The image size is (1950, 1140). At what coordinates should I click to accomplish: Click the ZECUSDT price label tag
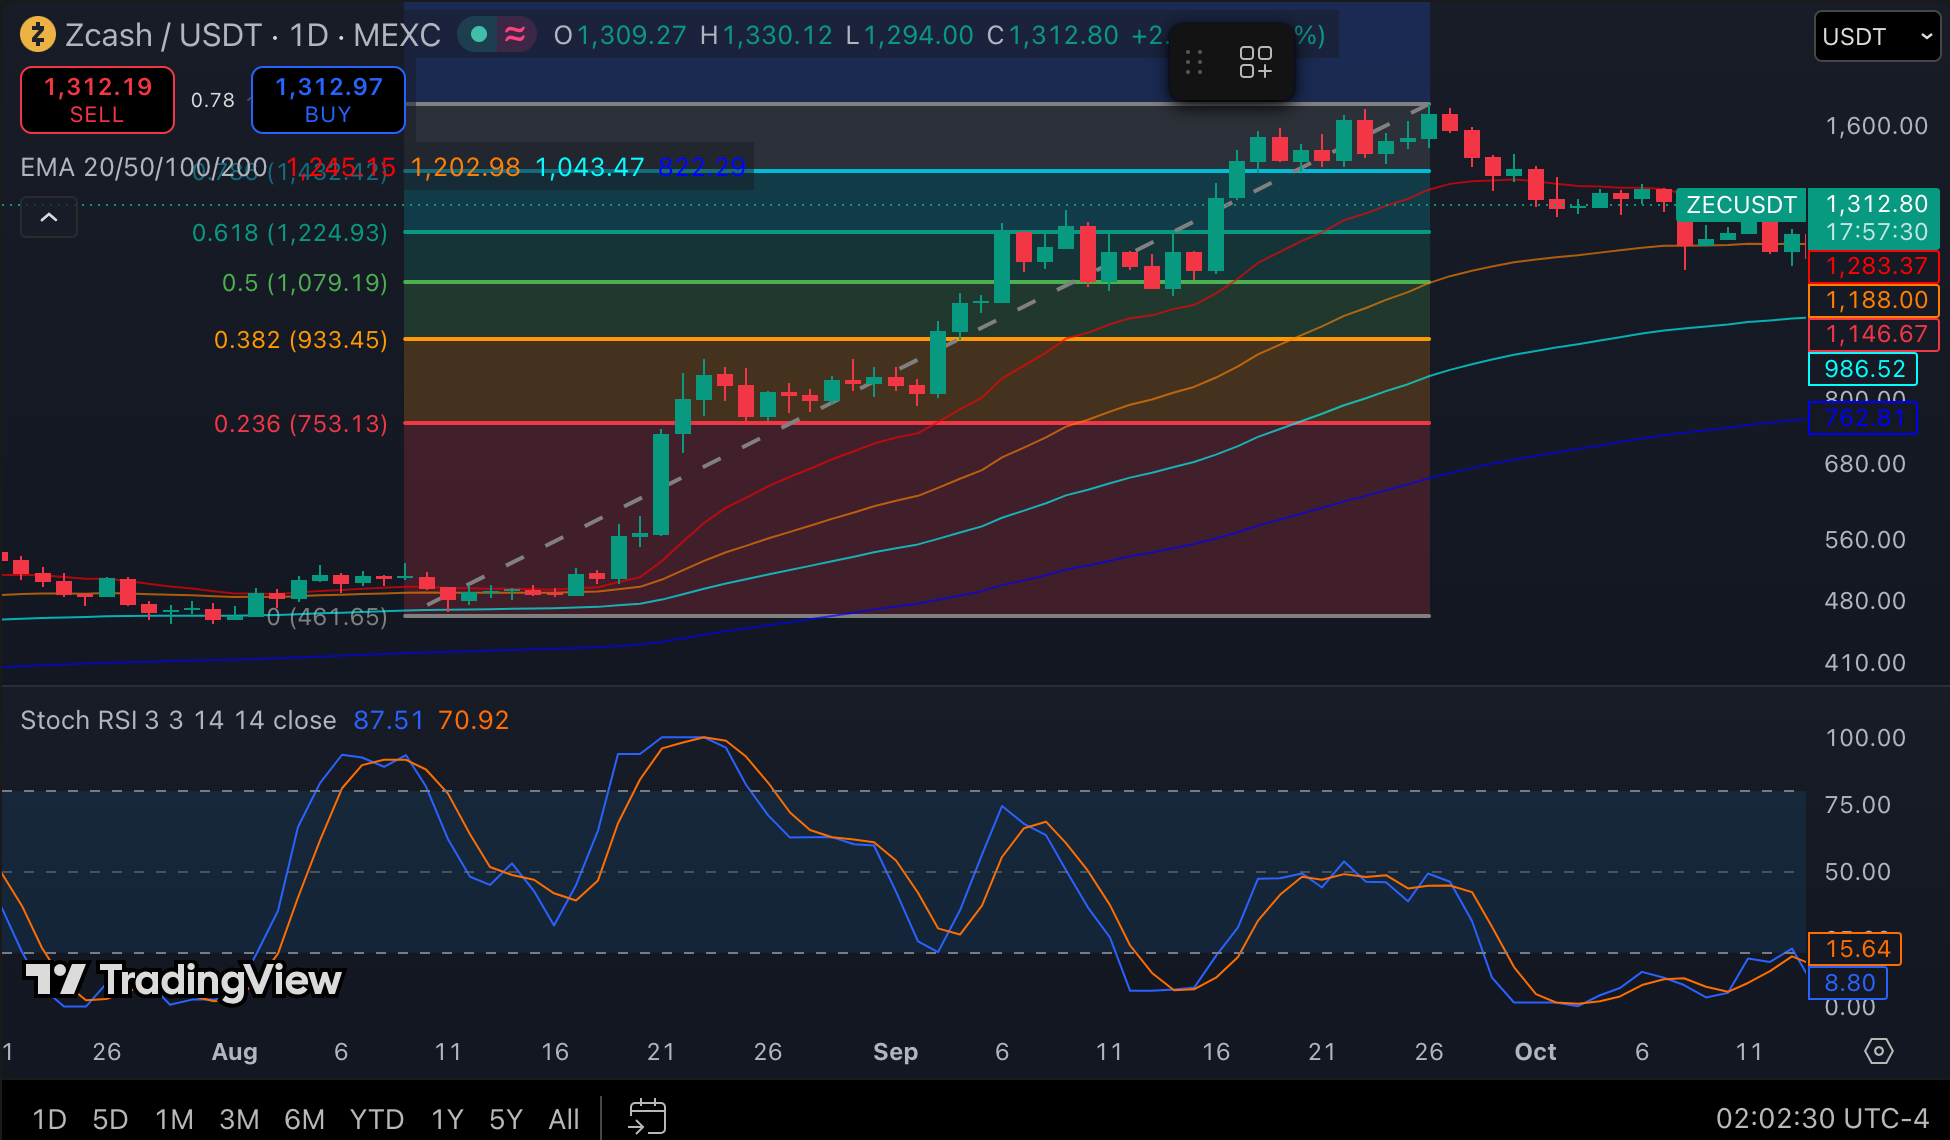[x=1741, y=205]
